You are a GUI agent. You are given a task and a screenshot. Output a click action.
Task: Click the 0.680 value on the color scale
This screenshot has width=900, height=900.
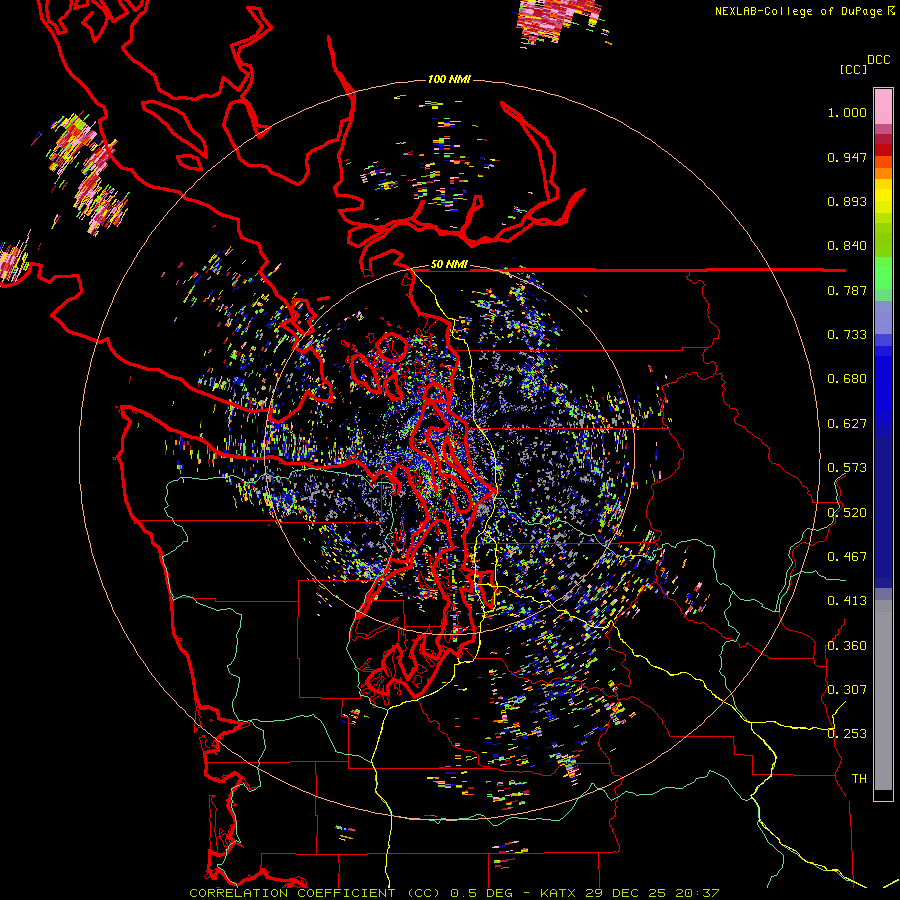coord(847,379)
